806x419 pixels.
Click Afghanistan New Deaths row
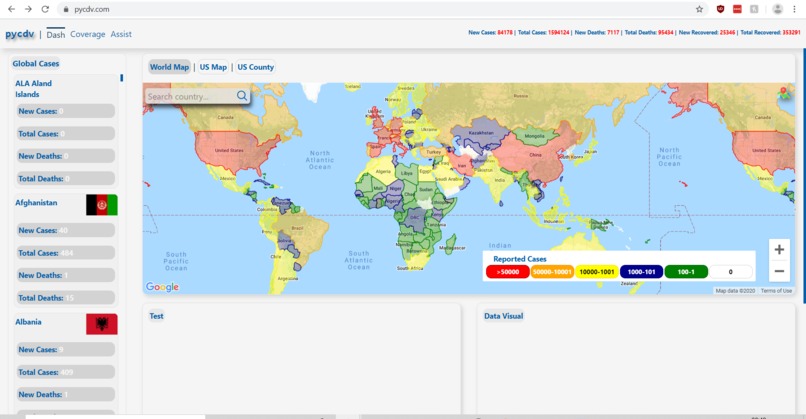(66, 275)
